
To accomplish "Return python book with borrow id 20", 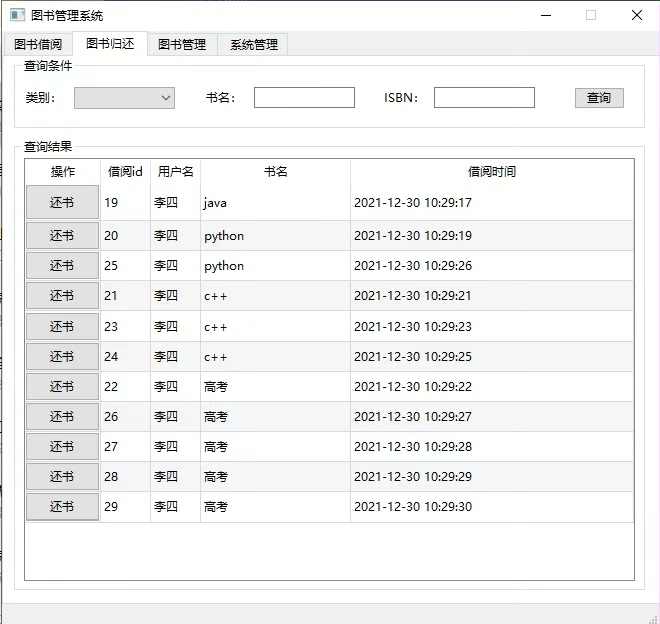I will click(62, 236).
